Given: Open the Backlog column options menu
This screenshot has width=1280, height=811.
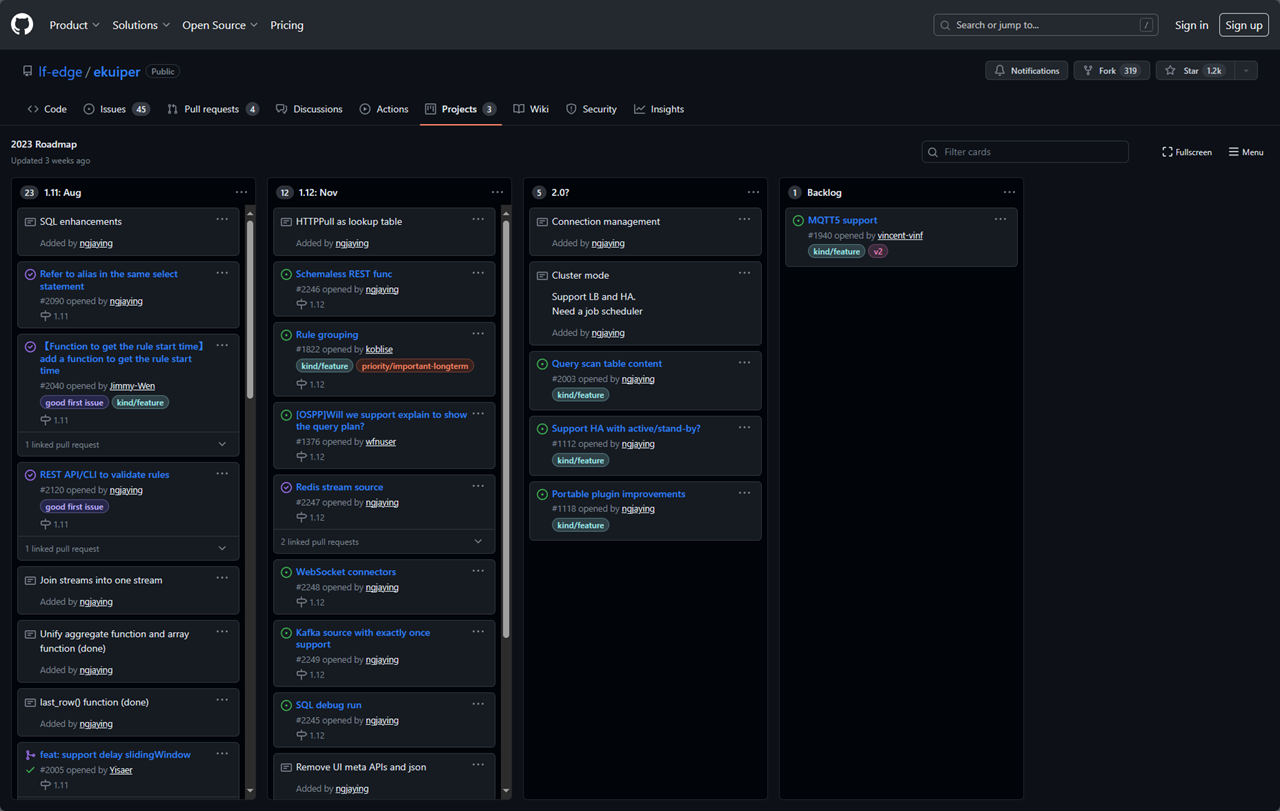Looking at the screenshot, I should pos(1009,192).
